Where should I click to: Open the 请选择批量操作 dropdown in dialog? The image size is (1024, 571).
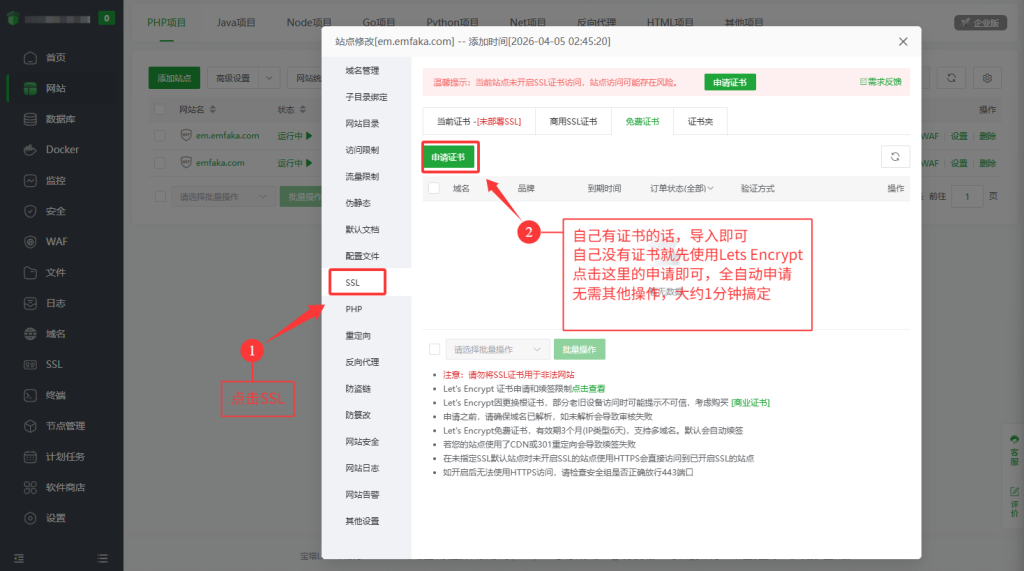point(497,350)
